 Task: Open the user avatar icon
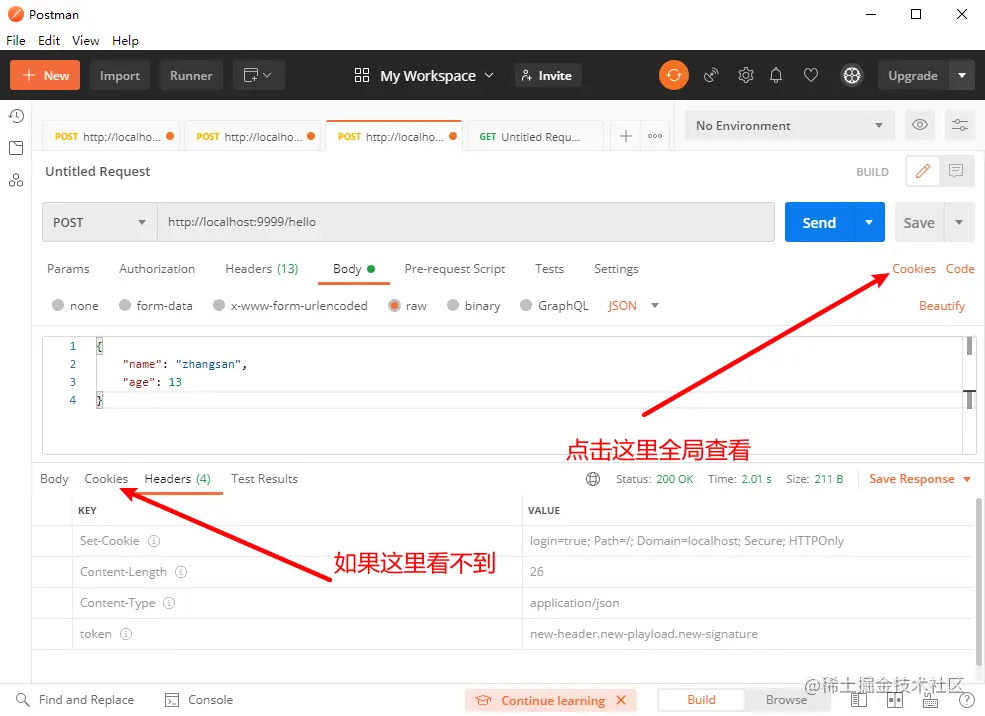[852, 75]
